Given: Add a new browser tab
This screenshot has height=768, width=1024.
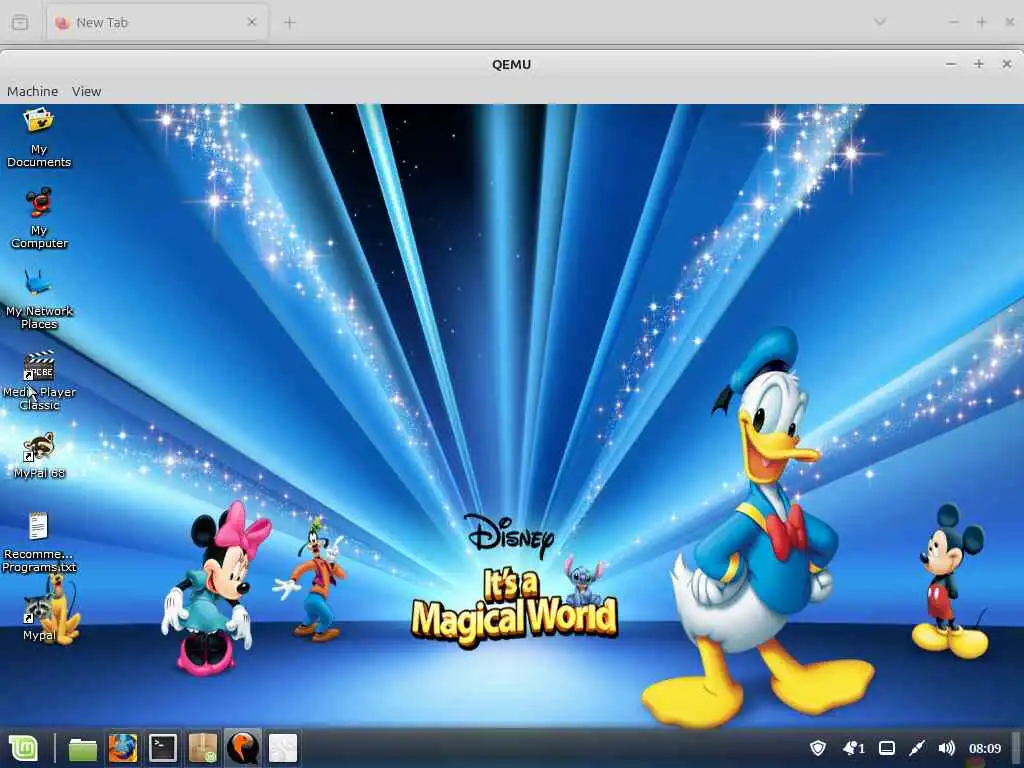Looking at the screenshot, I should pyautogui.click(x=289, y=22).
